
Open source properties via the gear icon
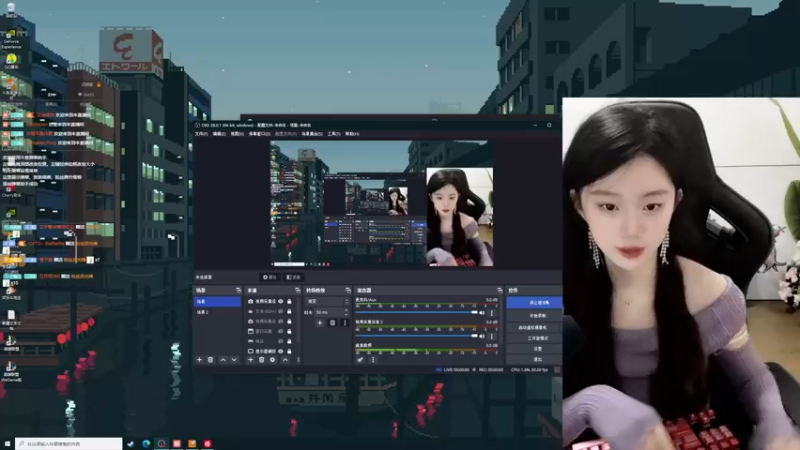pos(272,360)
